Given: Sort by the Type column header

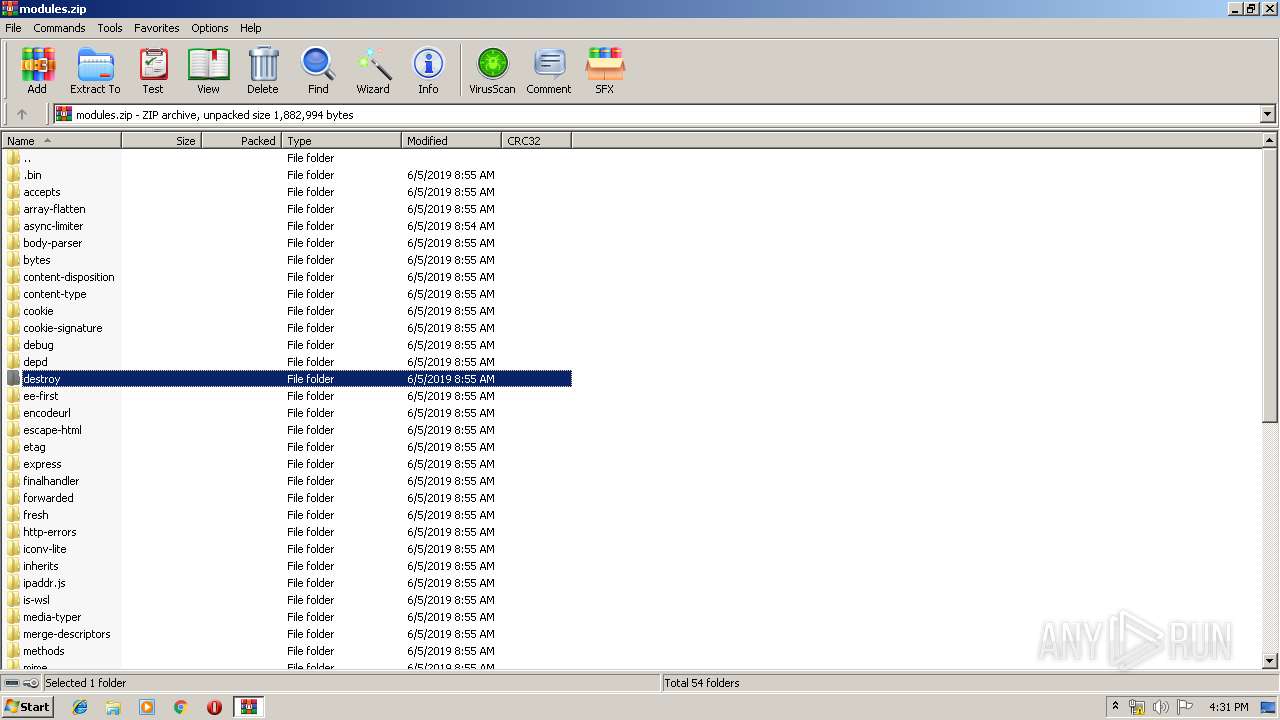Looking at the screenshot, I should coord(342,141).
